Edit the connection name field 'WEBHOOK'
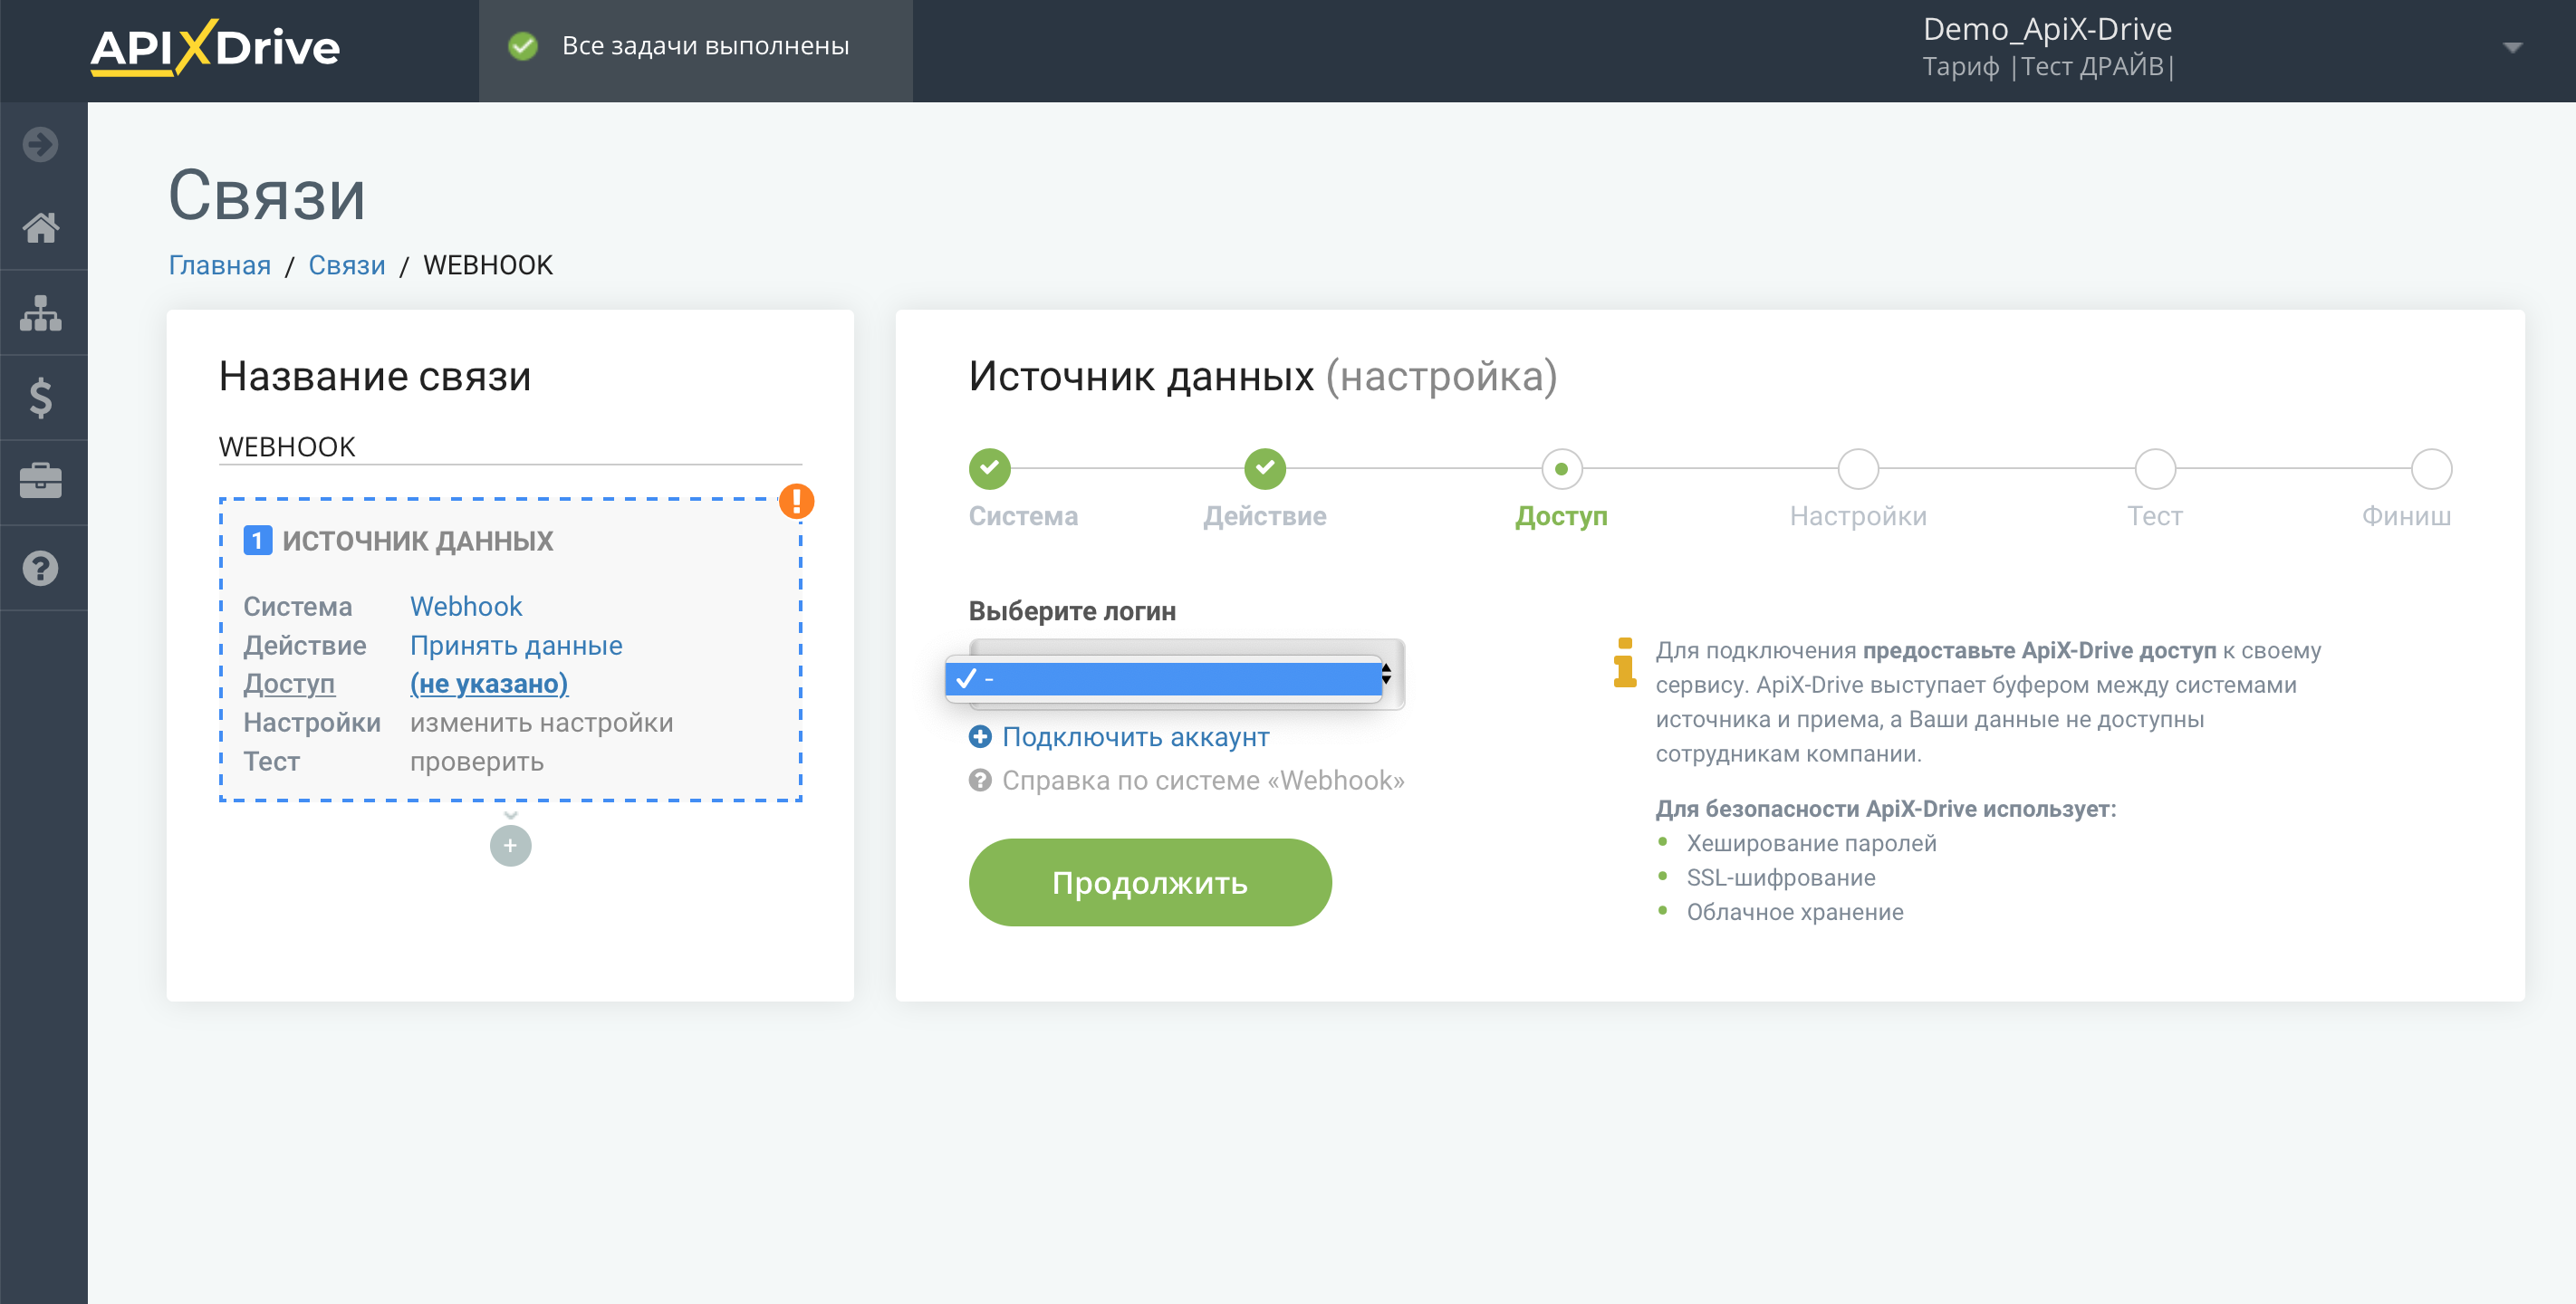This screenshot has width=2576, height=1304. (510, 447)
